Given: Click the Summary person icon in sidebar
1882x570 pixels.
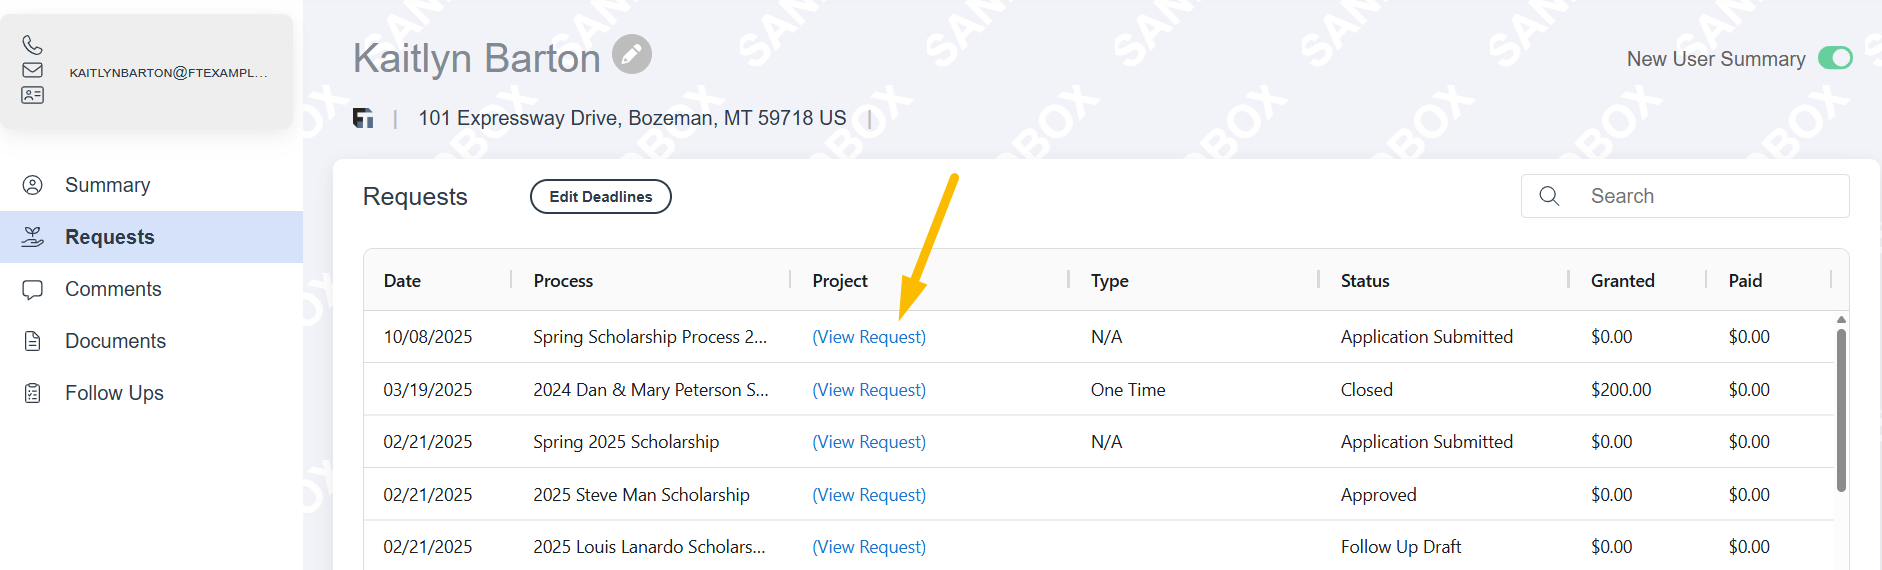Looking at the screenshot, I should (x=33, y=185).
